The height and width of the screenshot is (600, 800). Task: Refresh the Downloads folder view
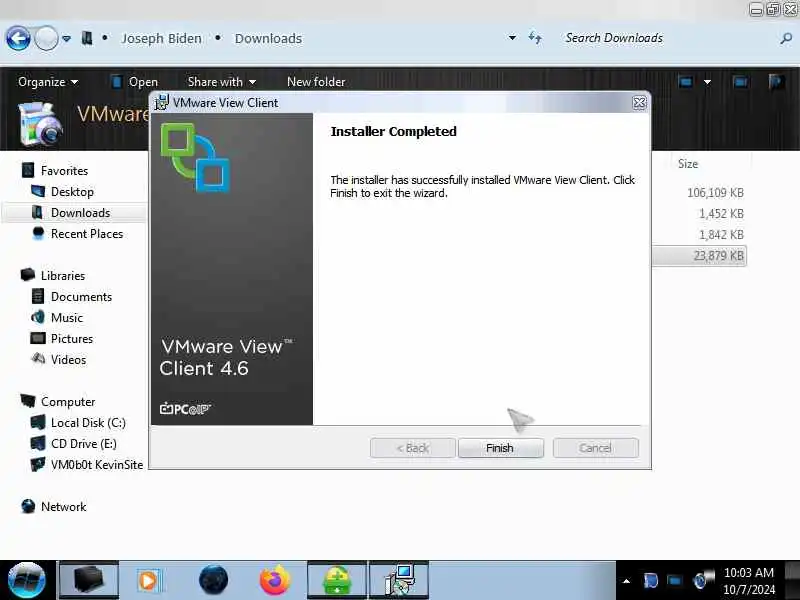535,38
